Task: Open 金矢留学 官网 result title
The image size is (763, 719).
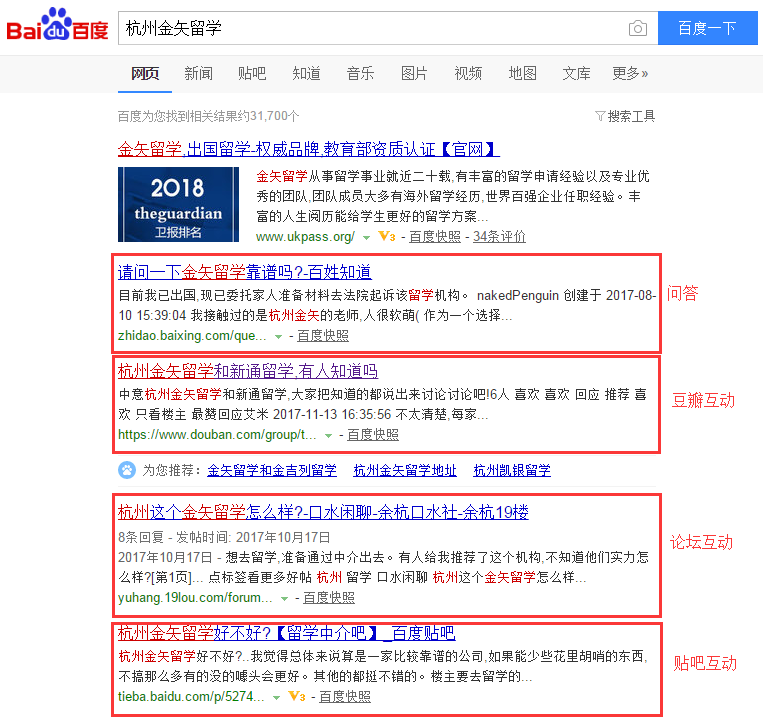Action: (309, 149)
